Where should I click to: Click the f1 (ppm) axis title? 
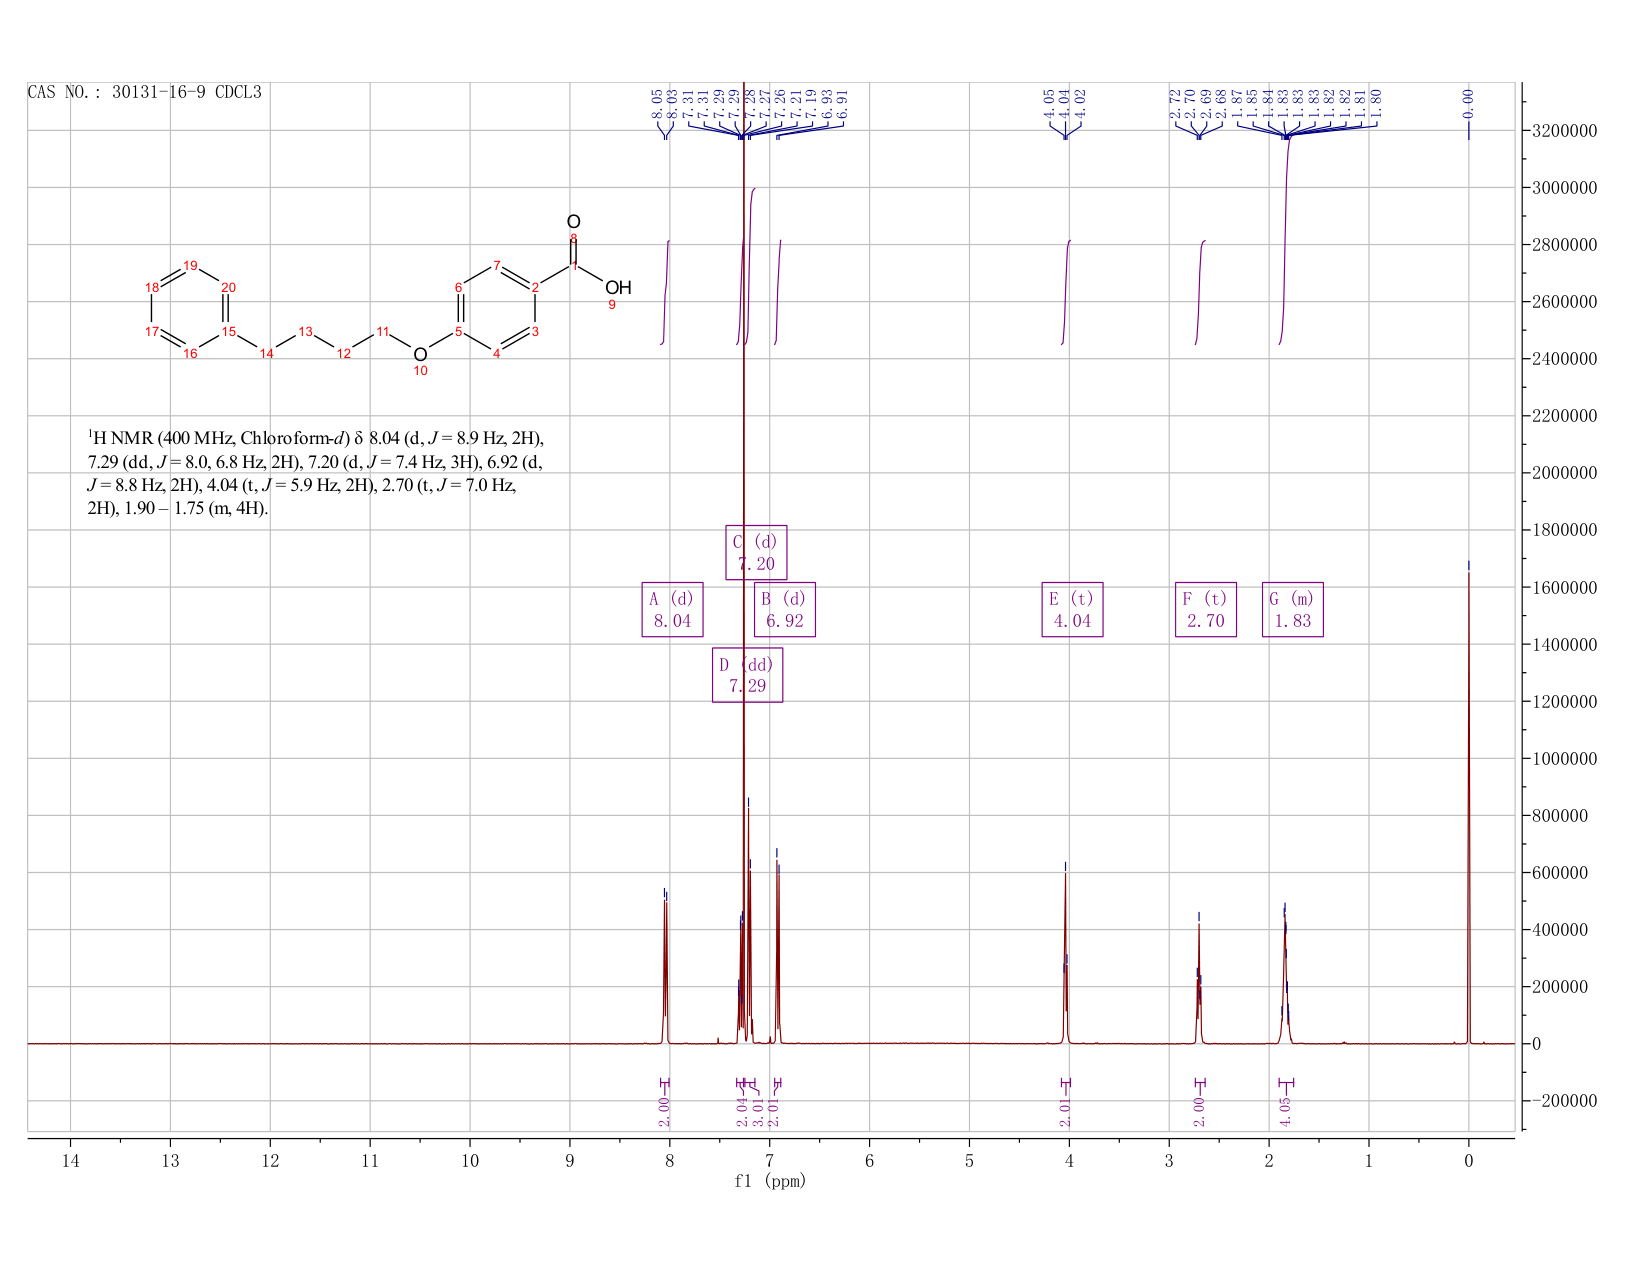tap(770, 1181)
